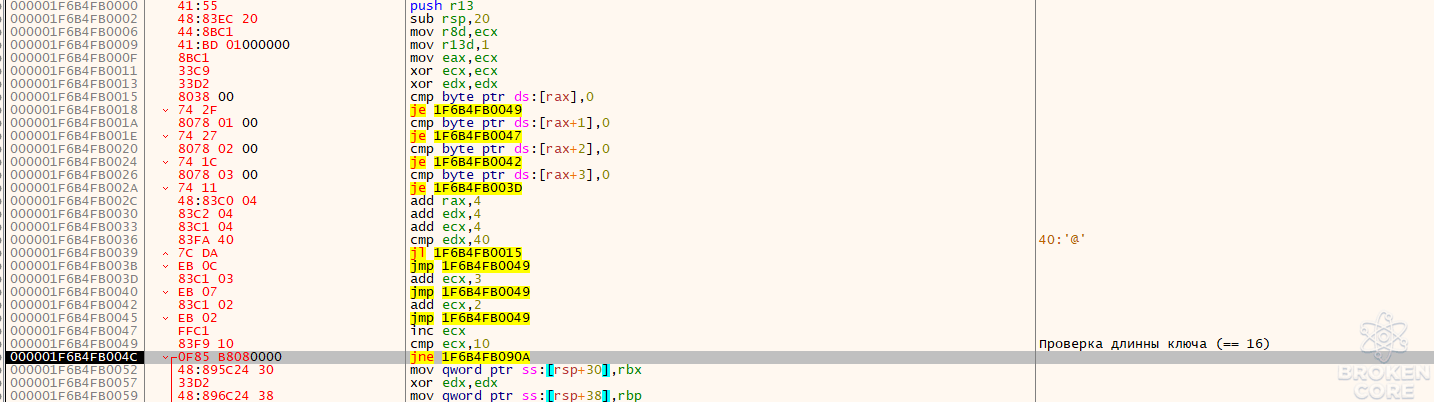The image size is (1434, 402).
Task: Click opcode bytes '74 2F'
Action: point(196,110)
